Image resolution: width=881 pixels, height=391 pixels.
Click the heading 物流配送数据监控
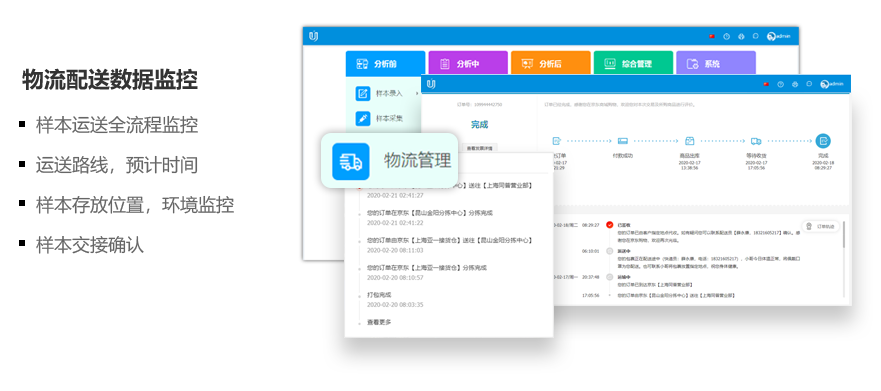110,79
